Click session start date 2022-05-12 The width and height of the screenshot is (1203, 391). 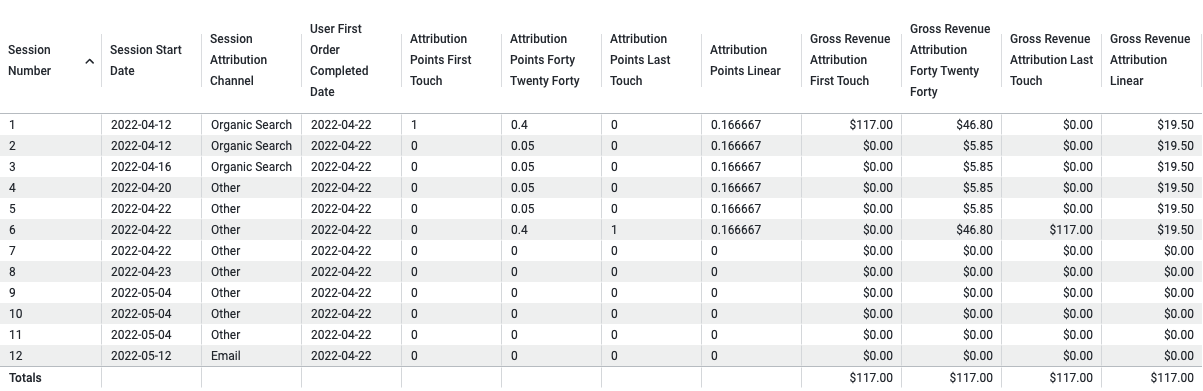[141, 356]
